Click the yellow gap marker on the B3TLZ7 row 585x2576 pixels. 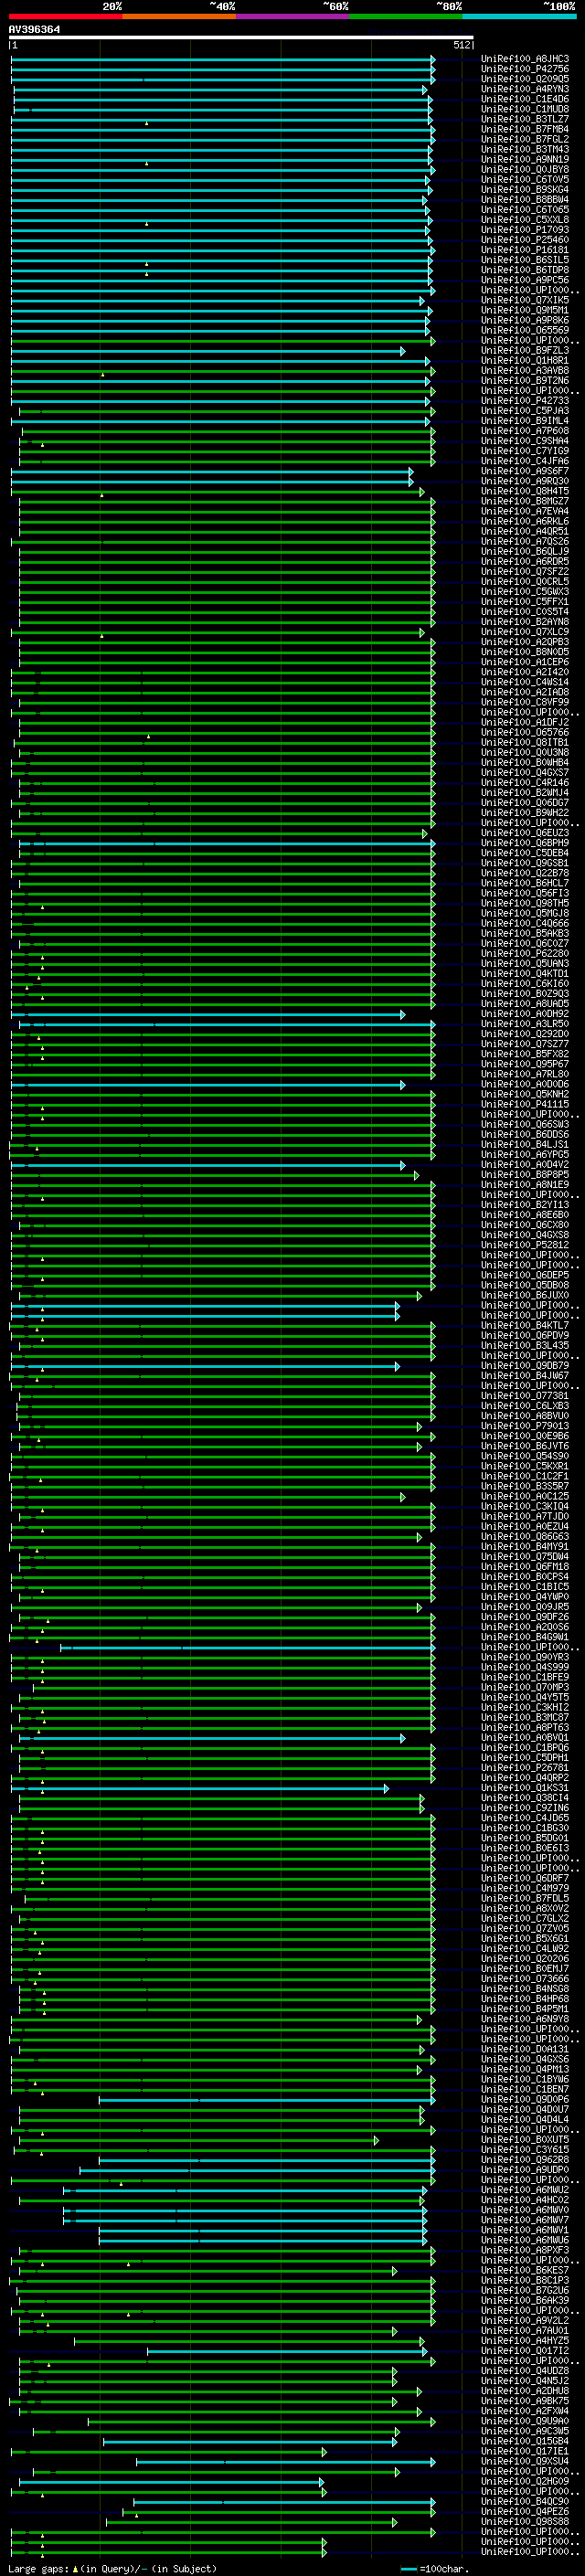tap(147, 123)
